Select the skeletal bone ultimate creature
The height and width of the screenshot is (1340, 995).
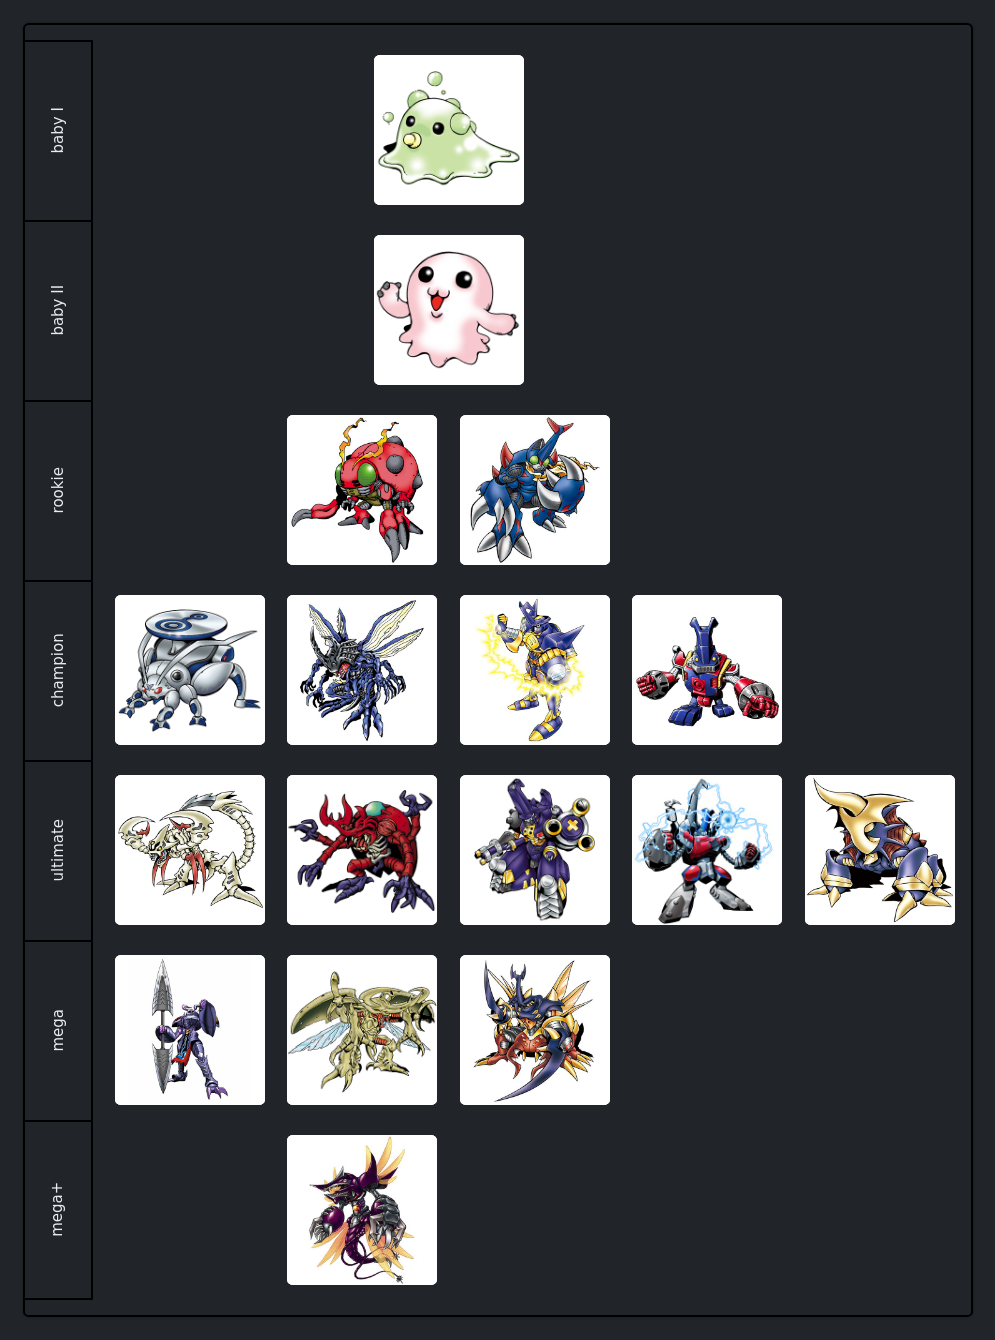tap(190, 850)
